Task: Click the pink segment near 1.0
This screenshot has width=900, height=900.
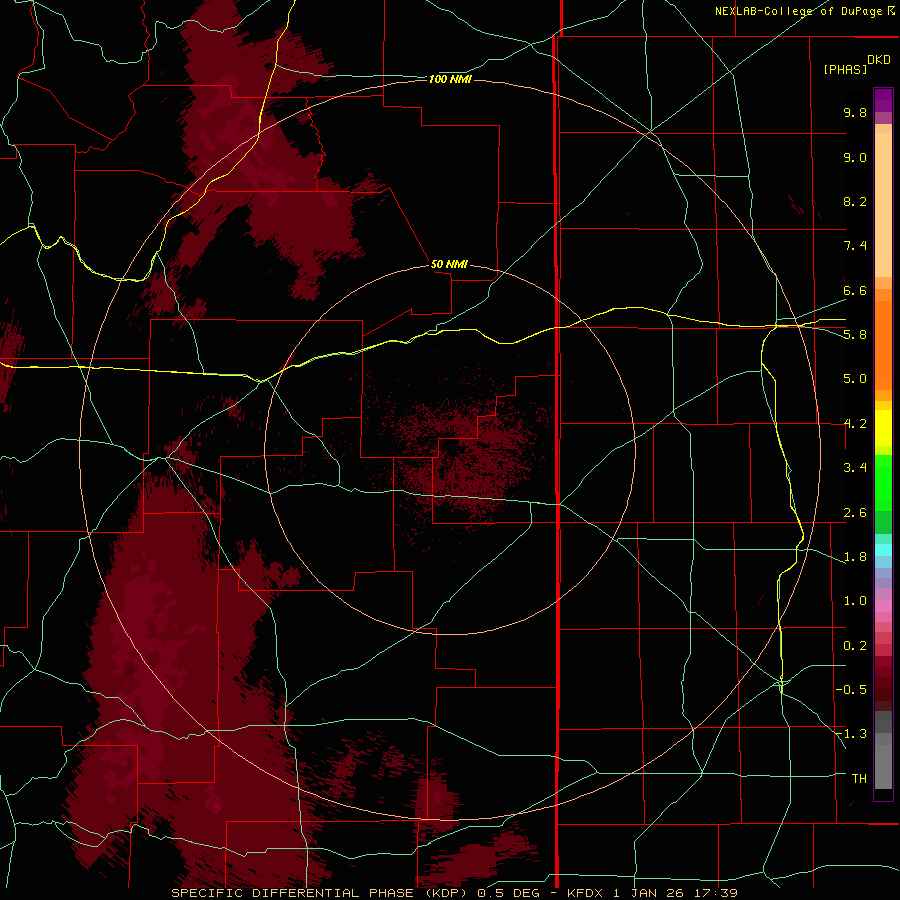Action: [x=883, y=606]
